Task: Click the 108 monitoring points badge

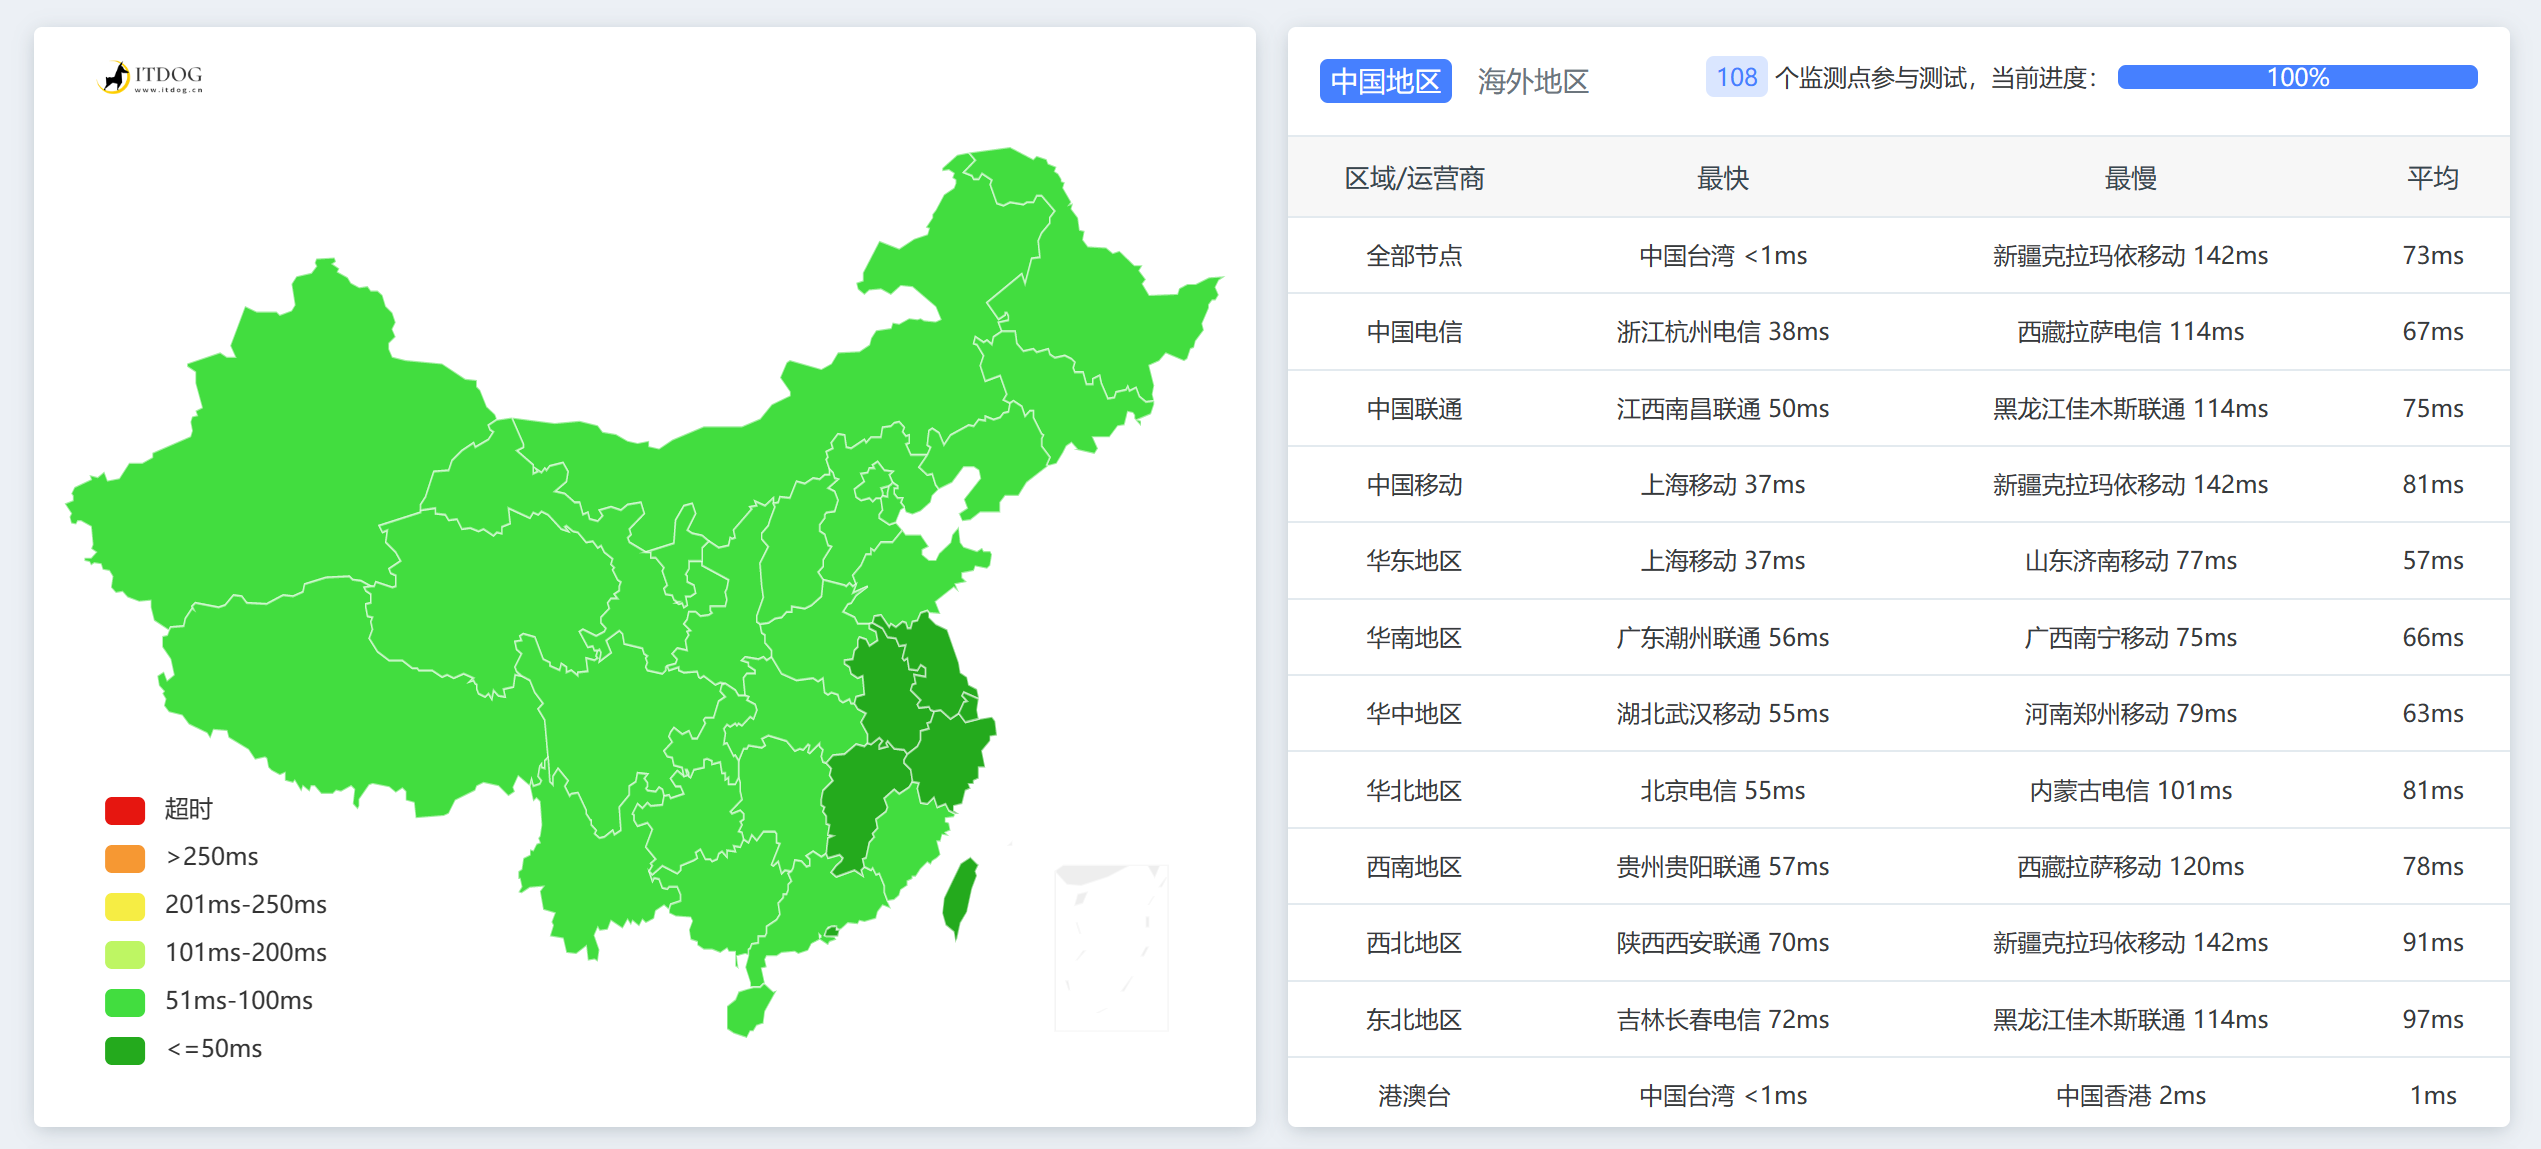Action: point(1736,78)
